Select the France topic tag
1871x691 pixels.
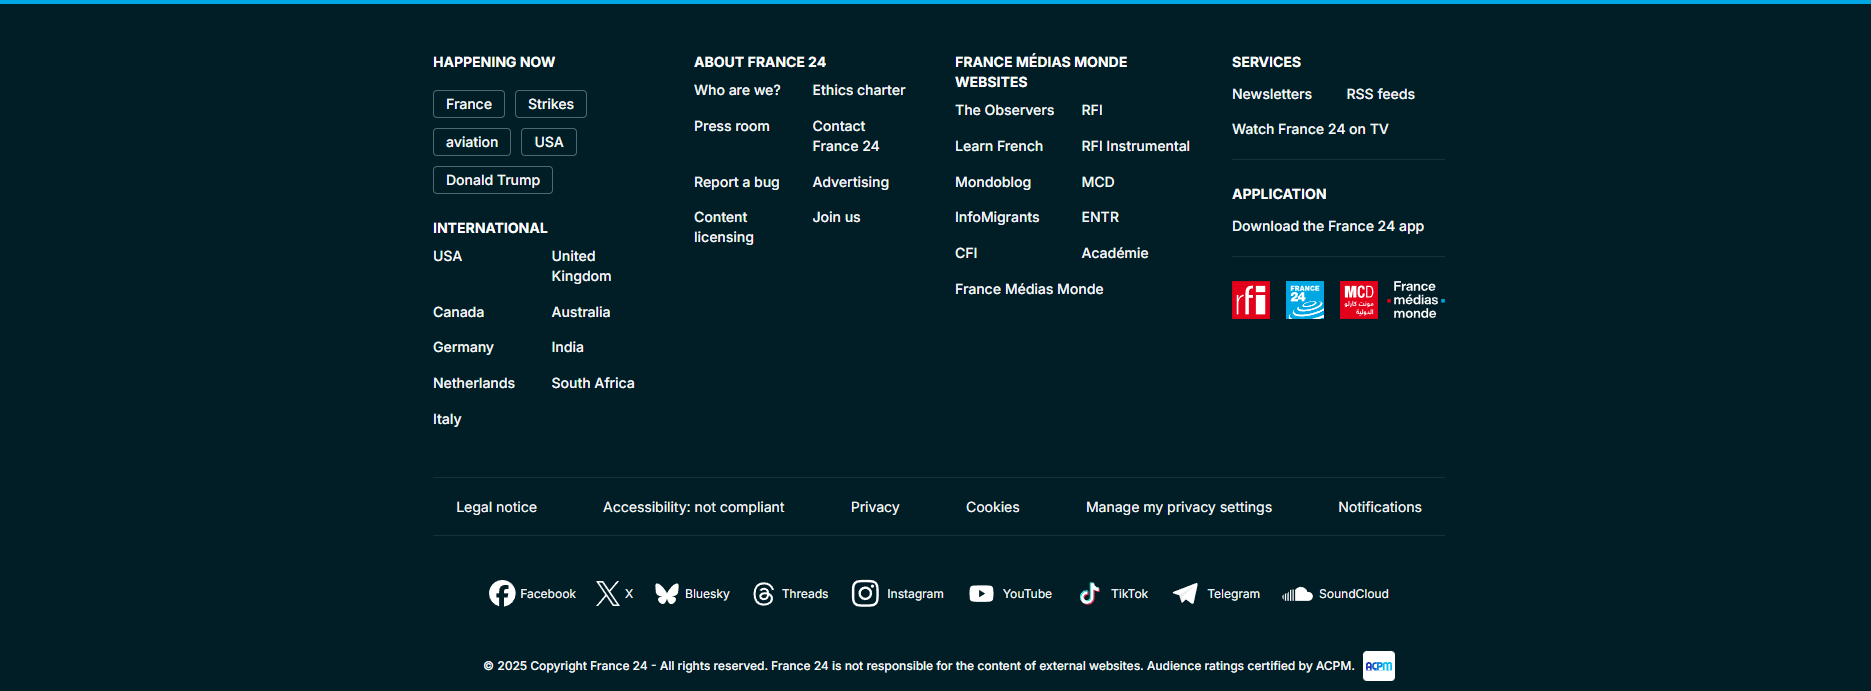(x=469, y=104)
